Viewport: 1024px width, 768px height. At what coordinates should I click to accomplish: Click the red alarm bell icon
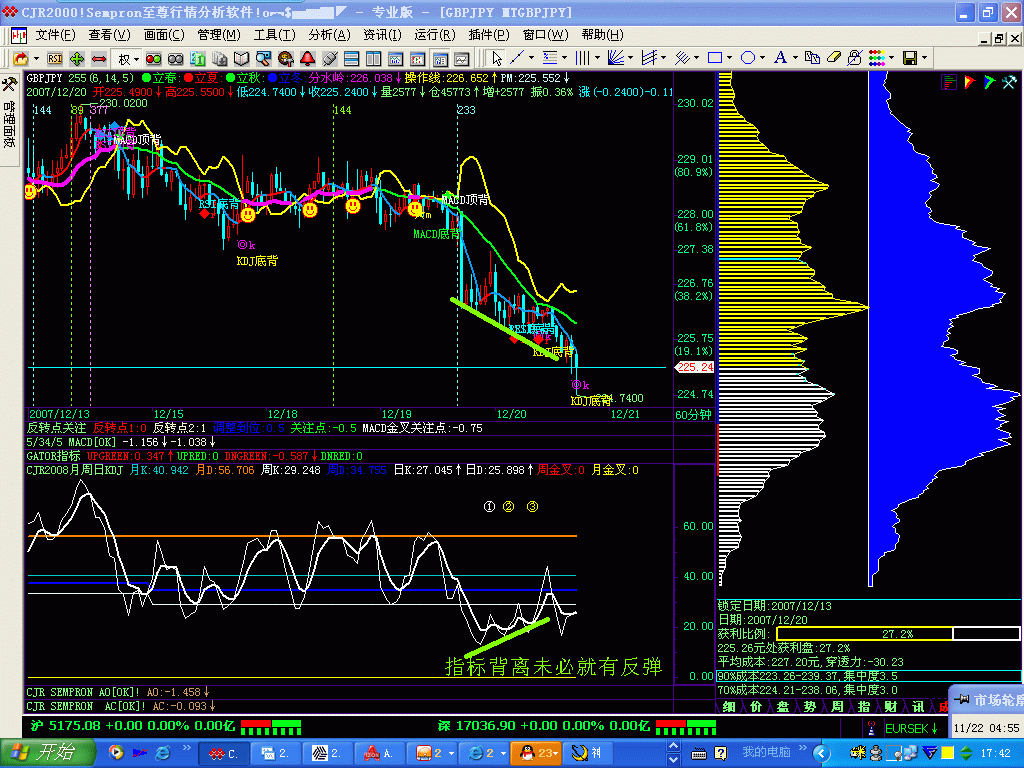[308, 58]
